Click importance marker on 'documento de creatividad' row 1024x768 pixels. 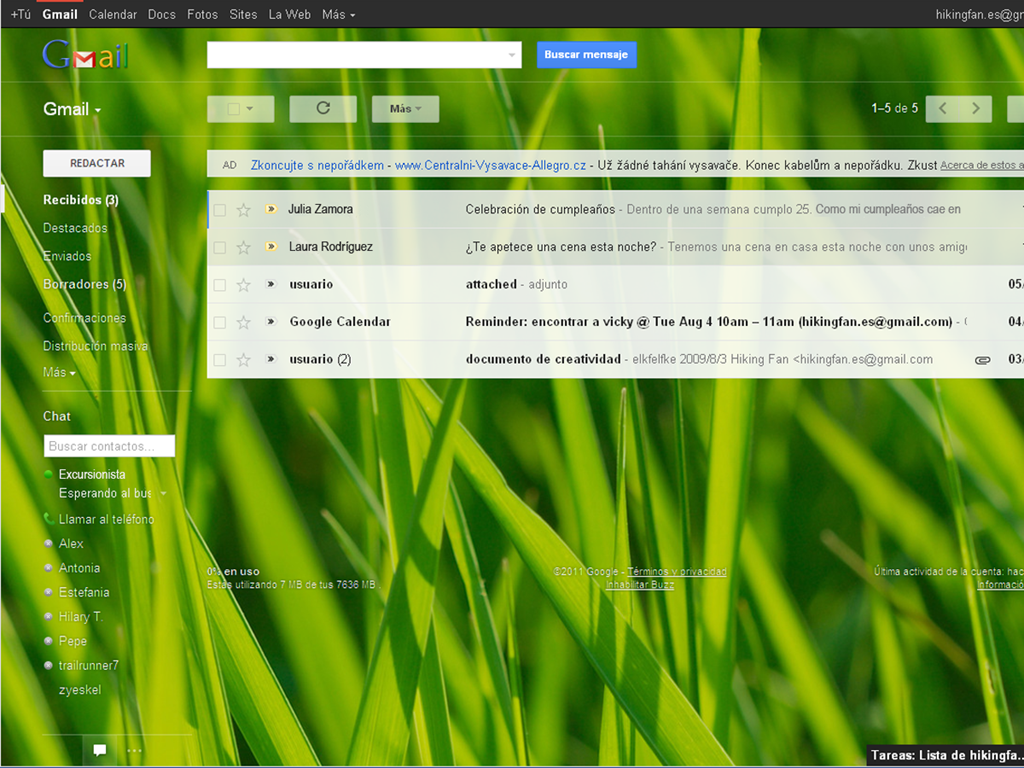pos(271,359)
